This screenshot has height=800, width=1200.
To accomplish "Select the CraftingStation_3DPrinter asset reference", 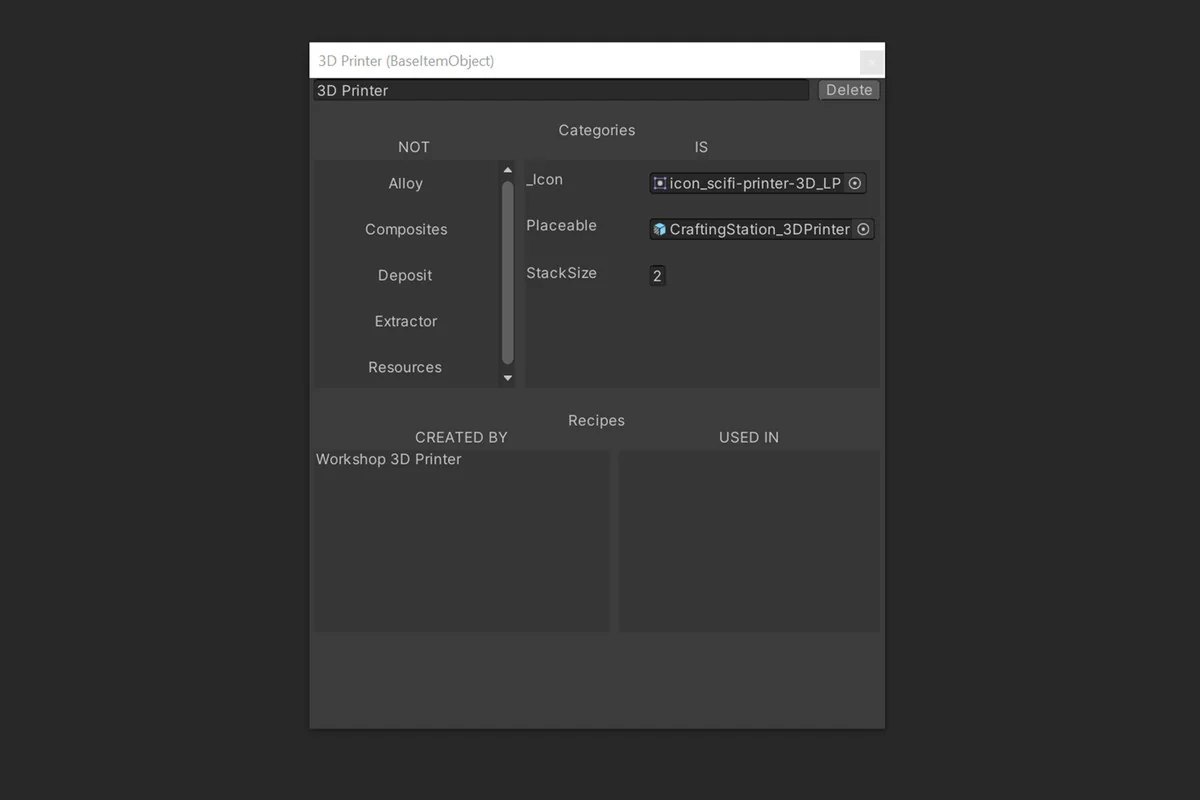I will 755,229.
